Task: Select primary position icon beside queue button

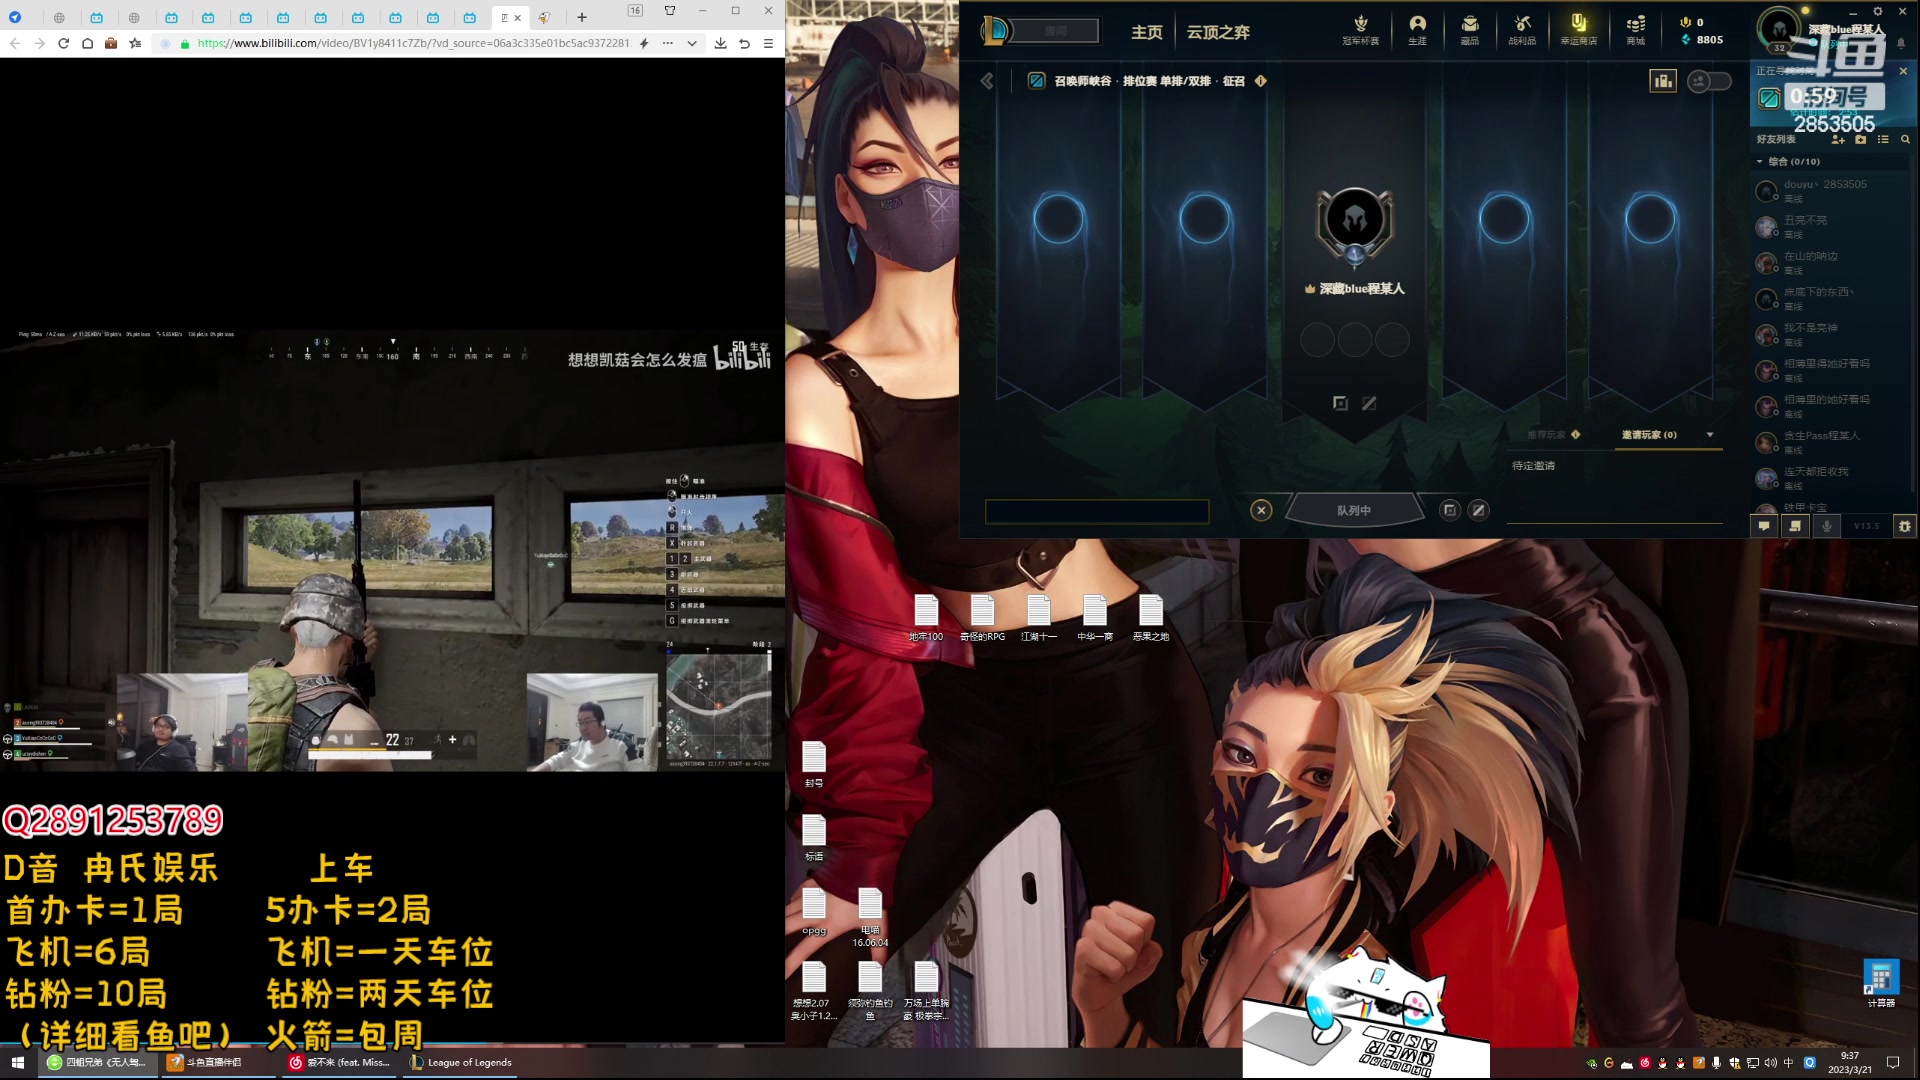Action: pyautogui.click(x=1449, y=510)
